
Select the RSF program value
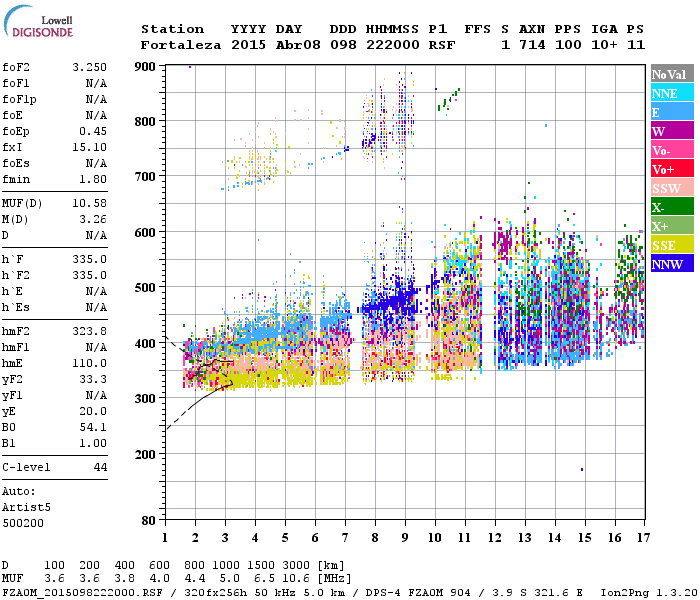tap(442, 45)
